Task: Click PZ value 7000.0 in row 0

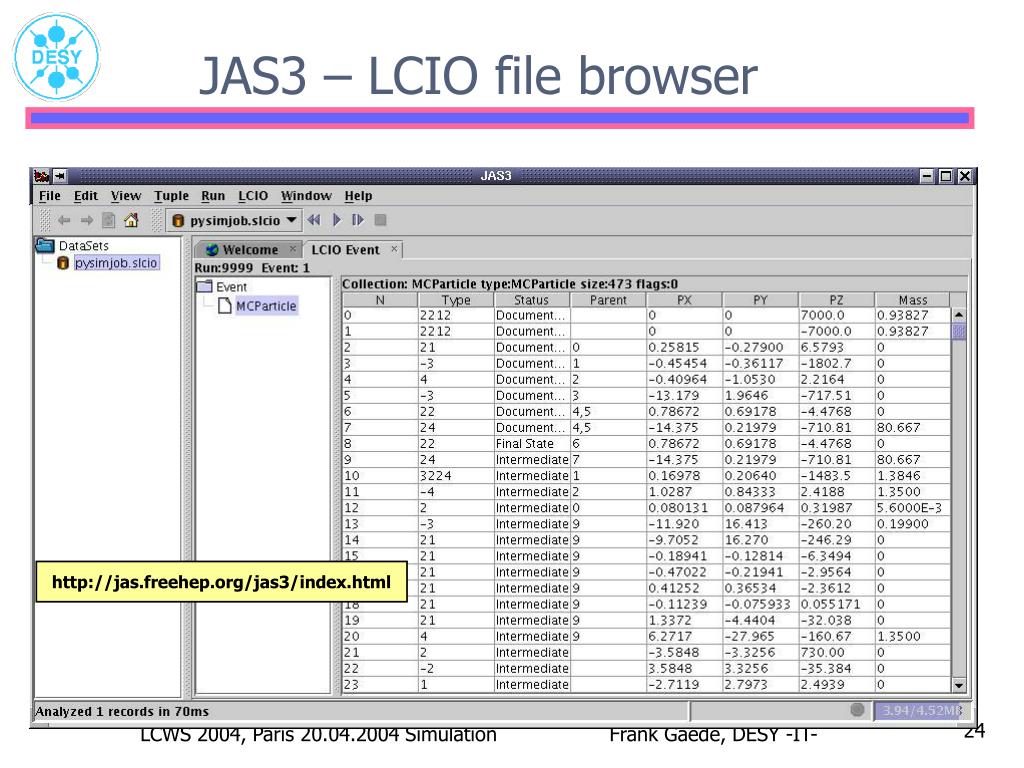Action: pos(836,315)
